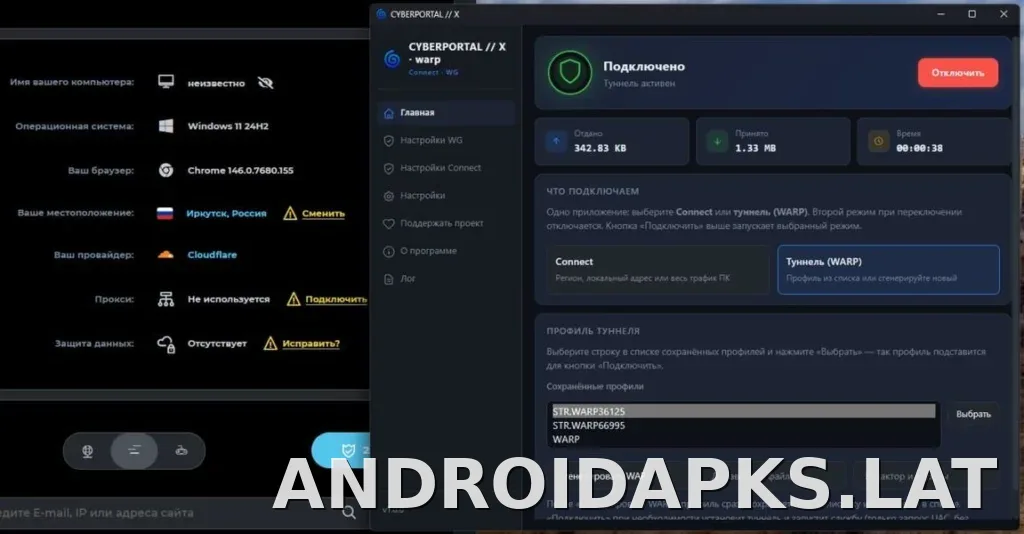
Task: Select profile STR.WARP36125 in list
Action: [x=743, y=411]
